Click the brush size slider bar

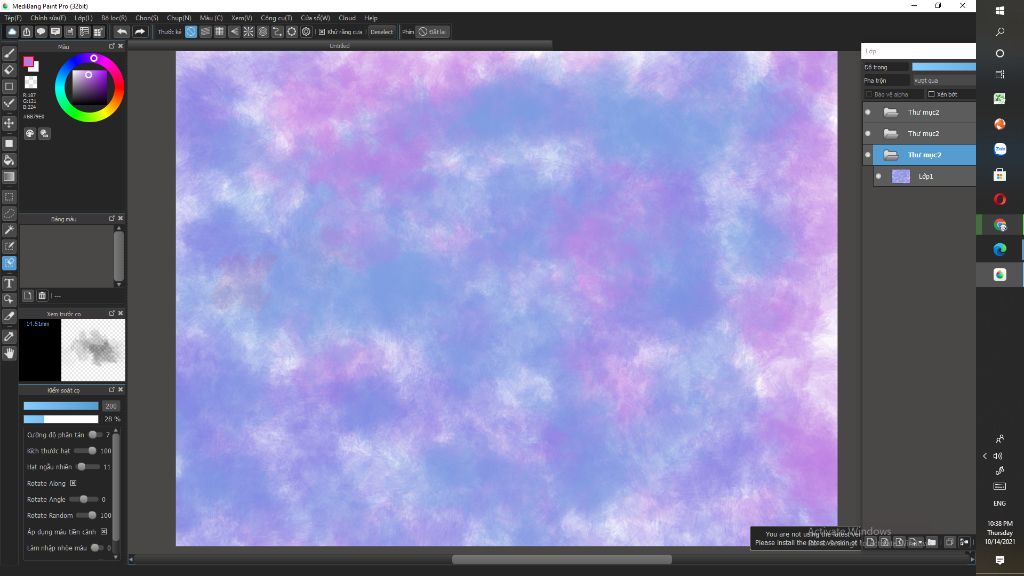[61, 406]
